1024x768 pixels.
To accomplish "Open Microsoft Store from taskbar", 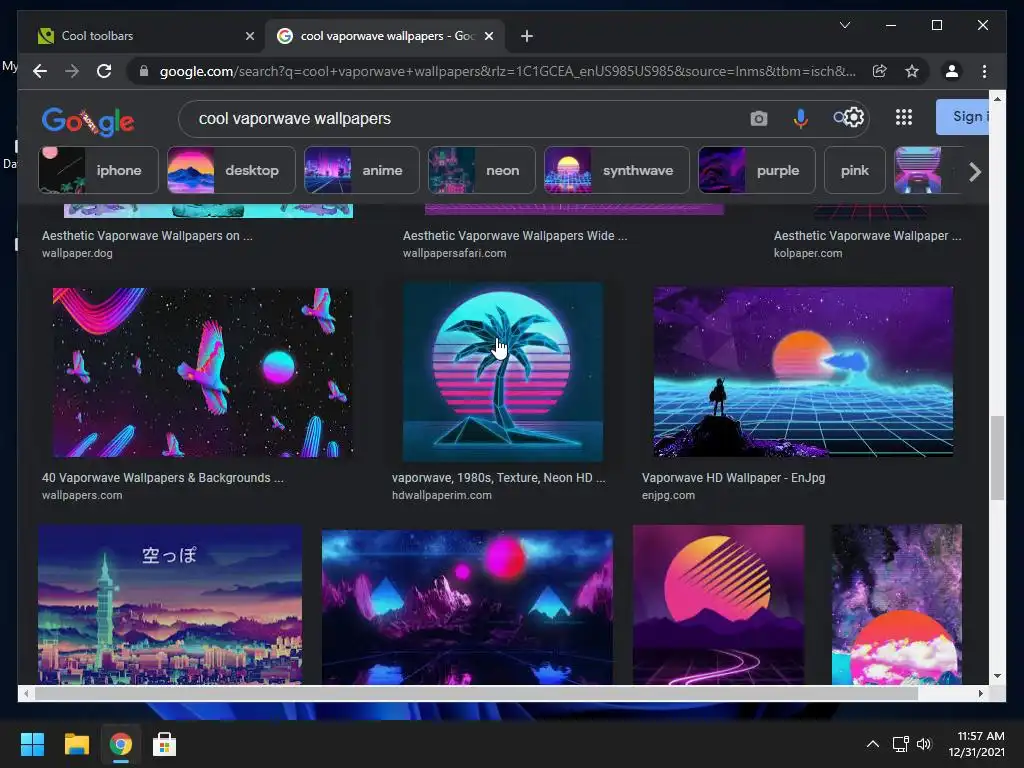I will click(x=165, y=744).
